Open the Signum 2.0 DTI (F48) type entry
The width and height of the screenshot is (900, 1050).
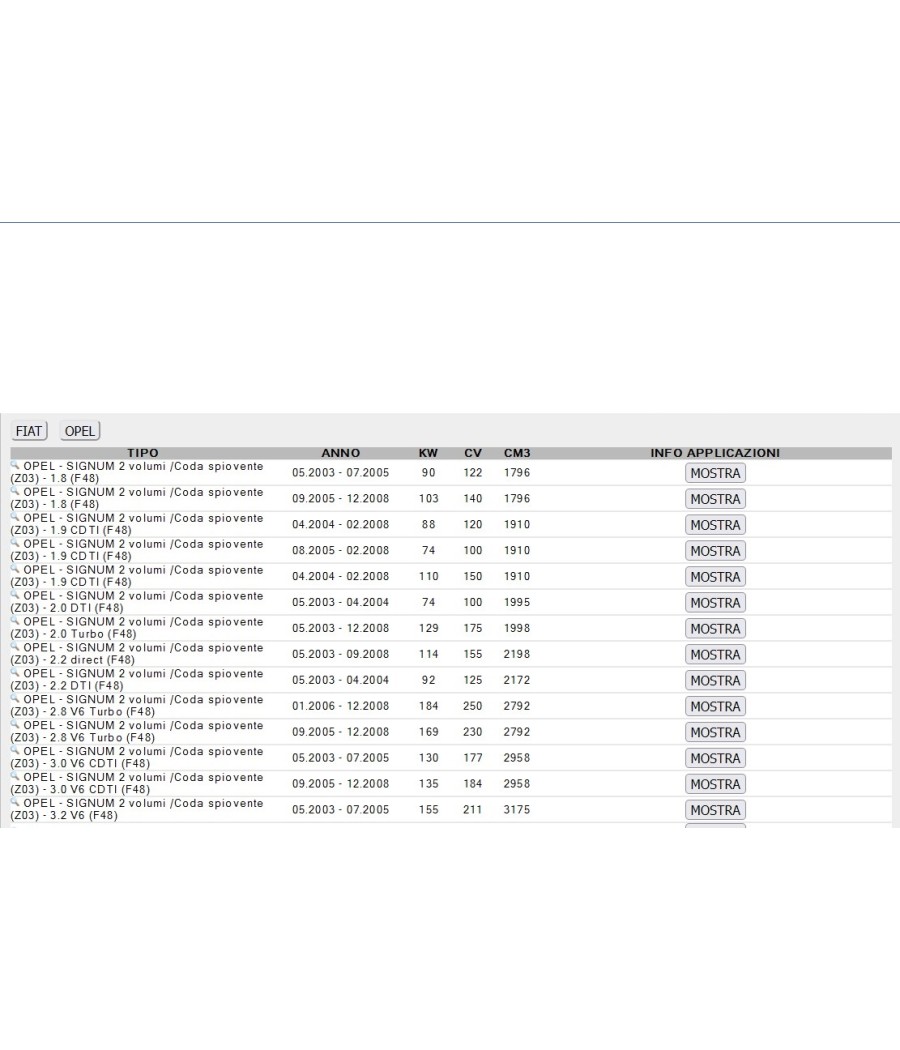tap(137, 601)
